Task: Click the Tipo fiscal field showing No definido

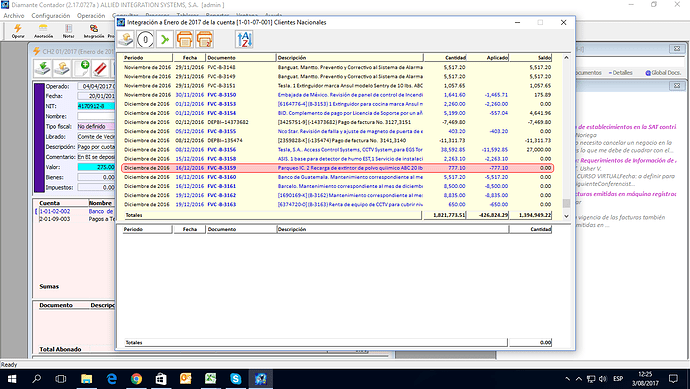Action: tap(96, 126)
